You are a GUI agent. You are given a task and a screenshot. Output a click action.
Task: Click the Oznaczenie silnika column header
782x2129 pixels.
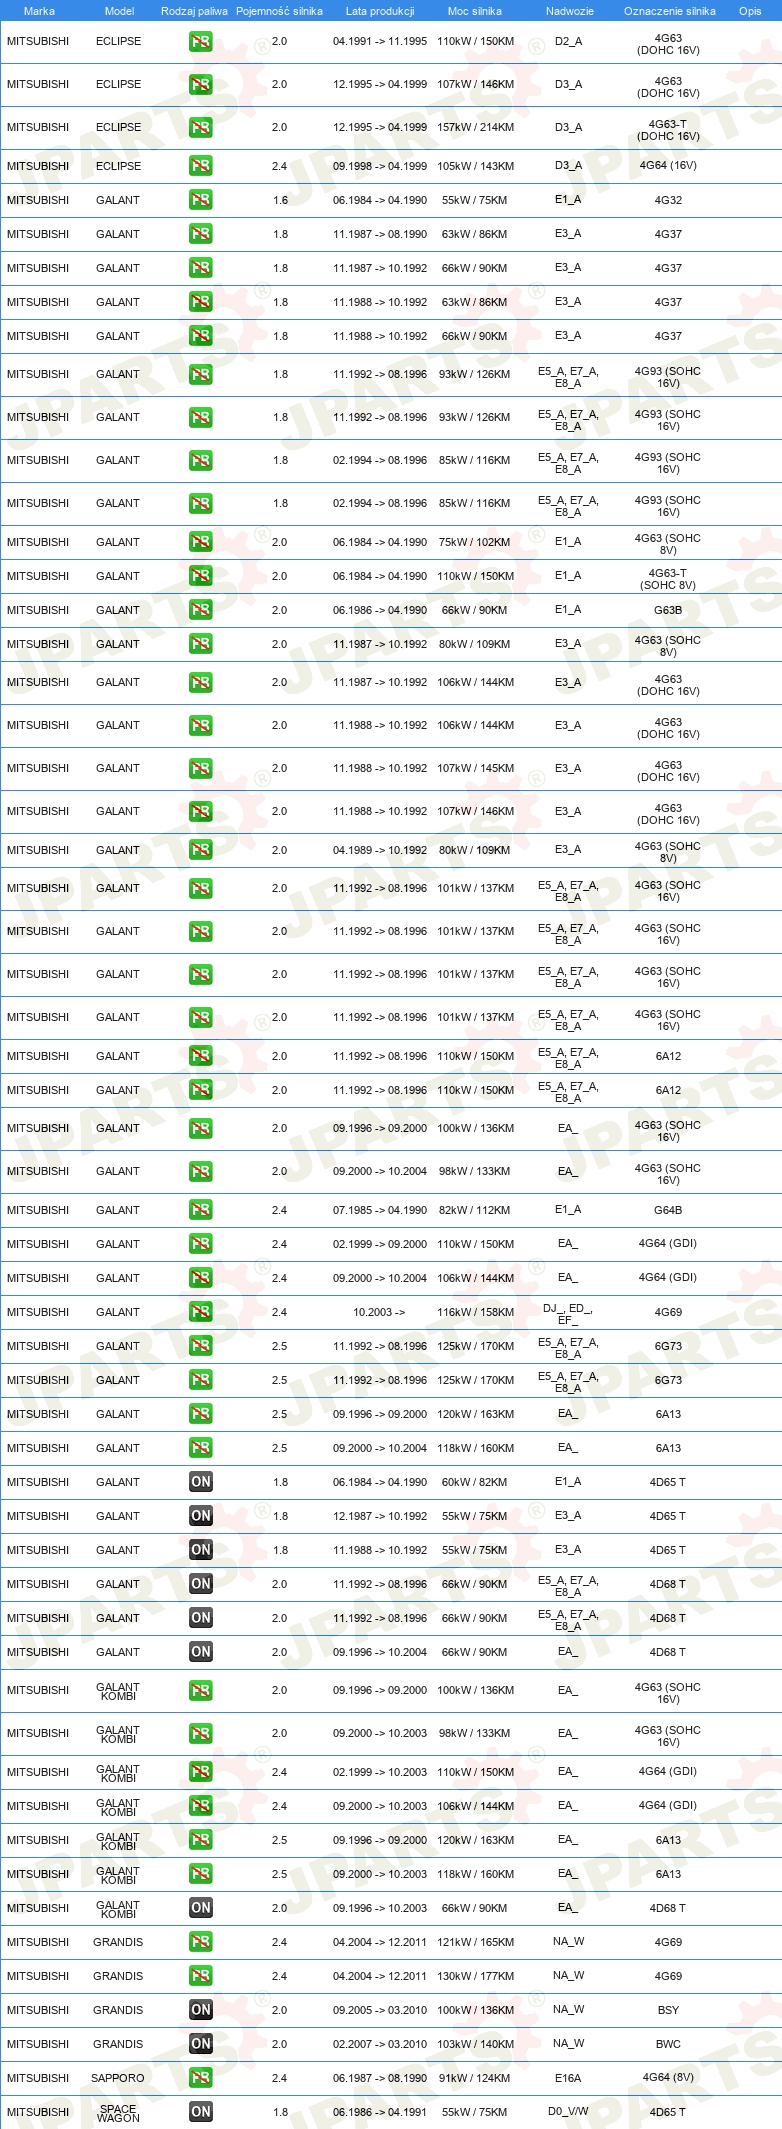coord(669,11)
